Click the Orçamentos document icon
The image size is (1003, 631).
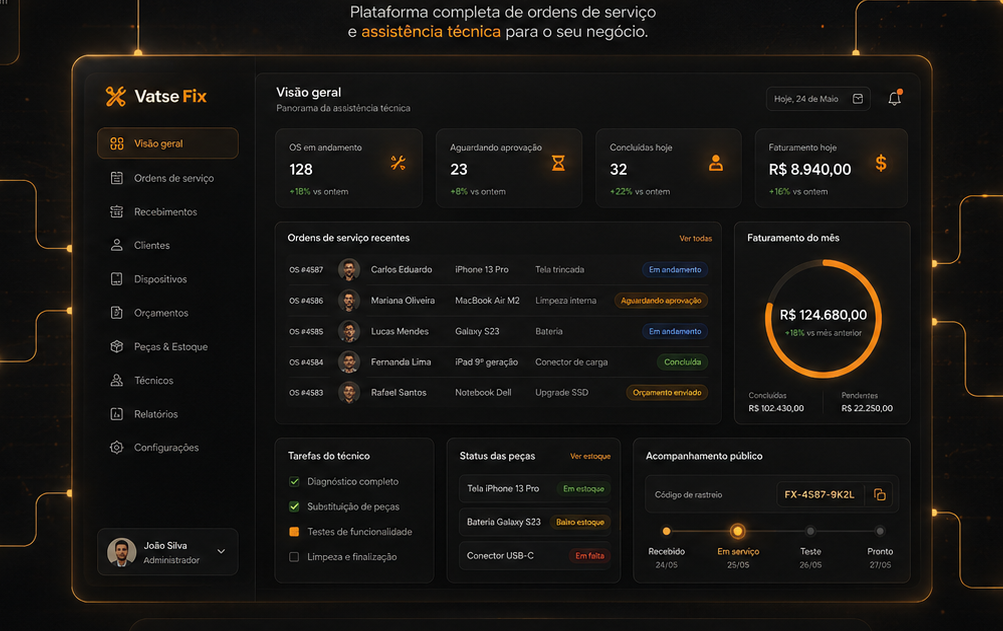point(116,313)
